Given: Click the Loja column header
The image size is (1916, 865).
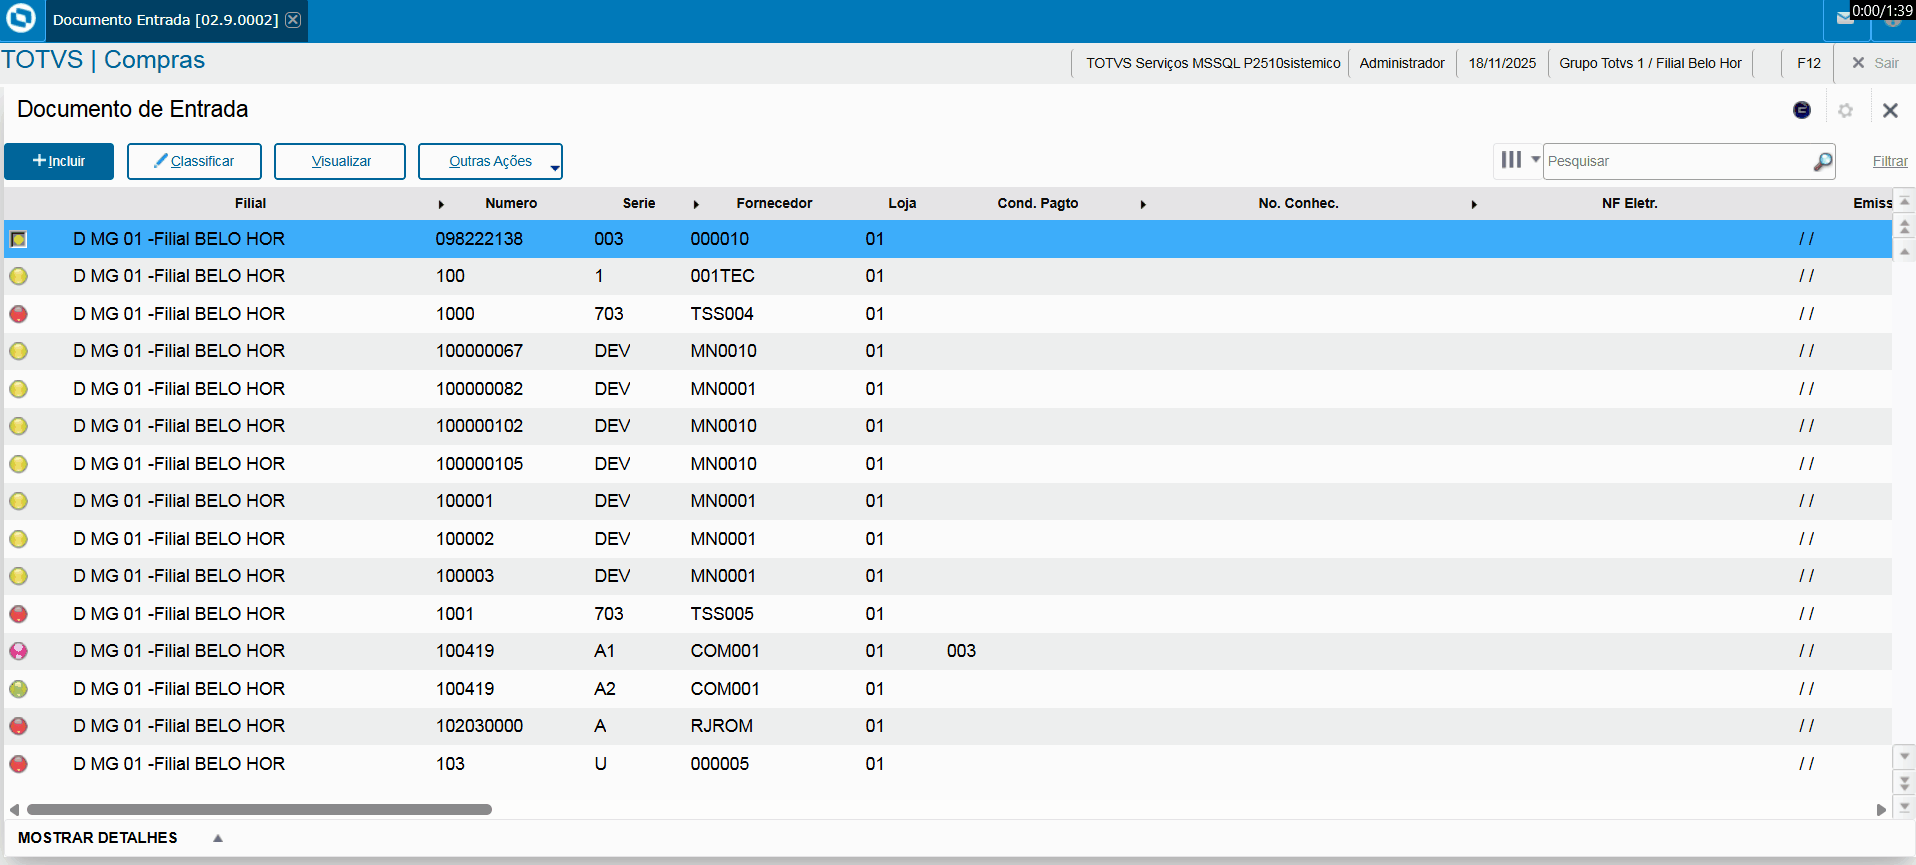Looking at the screenshot, I should [x=902, y=203].
